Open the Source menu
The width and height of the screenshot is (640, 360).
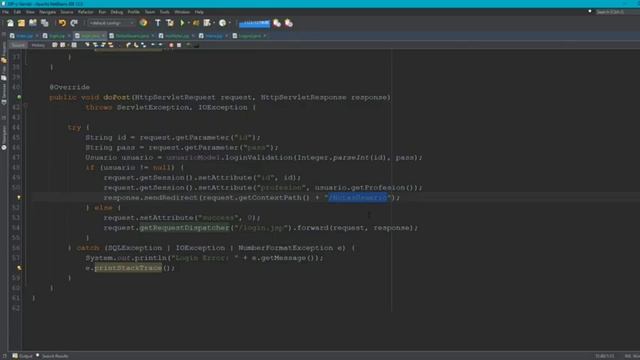pos(67,12)
